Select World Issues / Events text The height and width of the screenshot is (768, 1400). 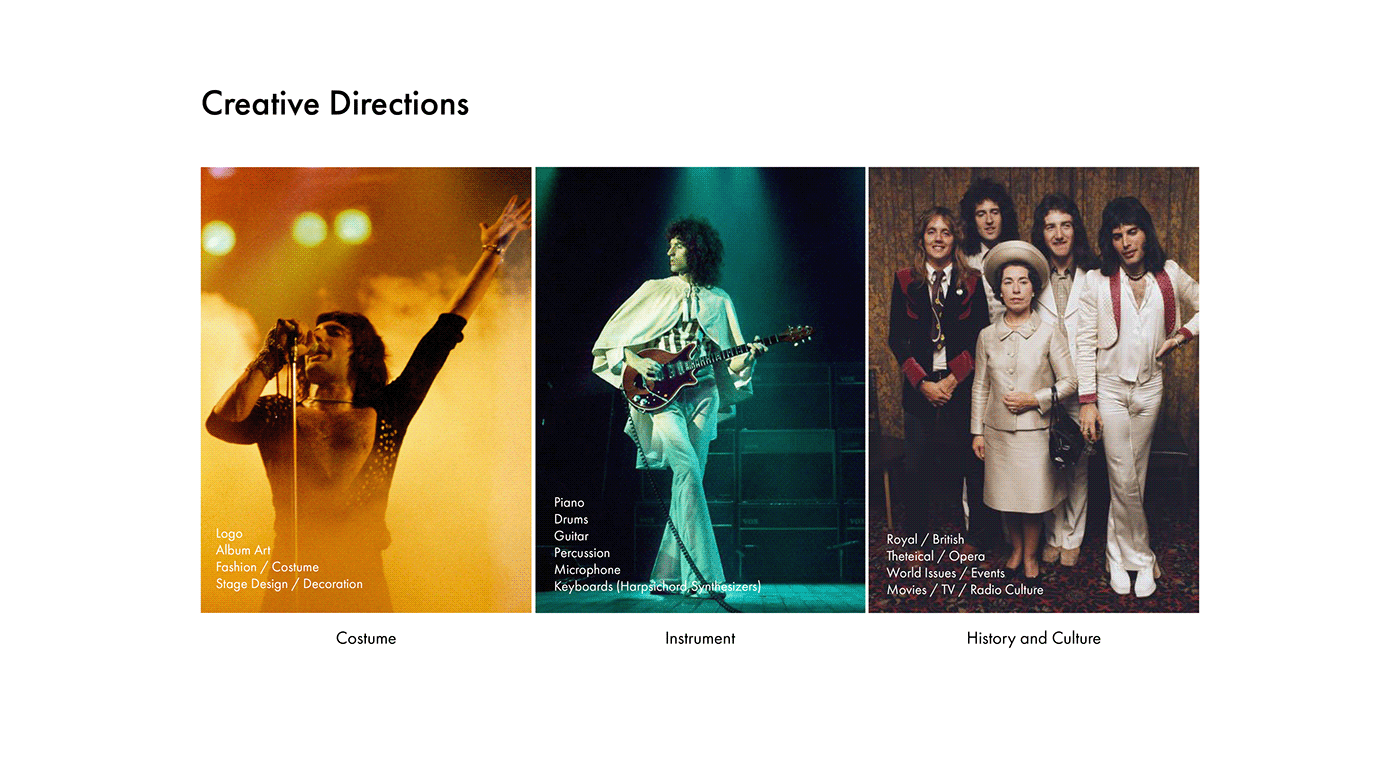(945, 573)
